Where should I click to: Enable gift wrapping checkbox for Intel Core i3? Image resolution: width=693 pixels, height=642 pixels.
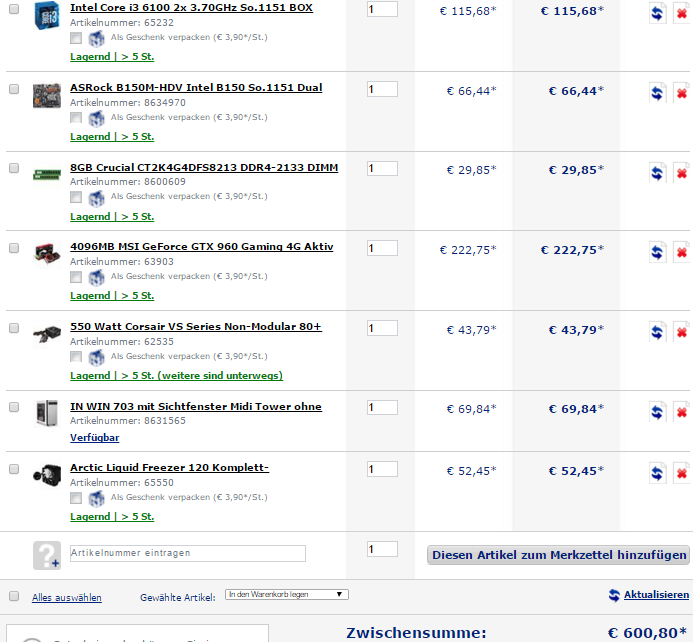point(76,38)
